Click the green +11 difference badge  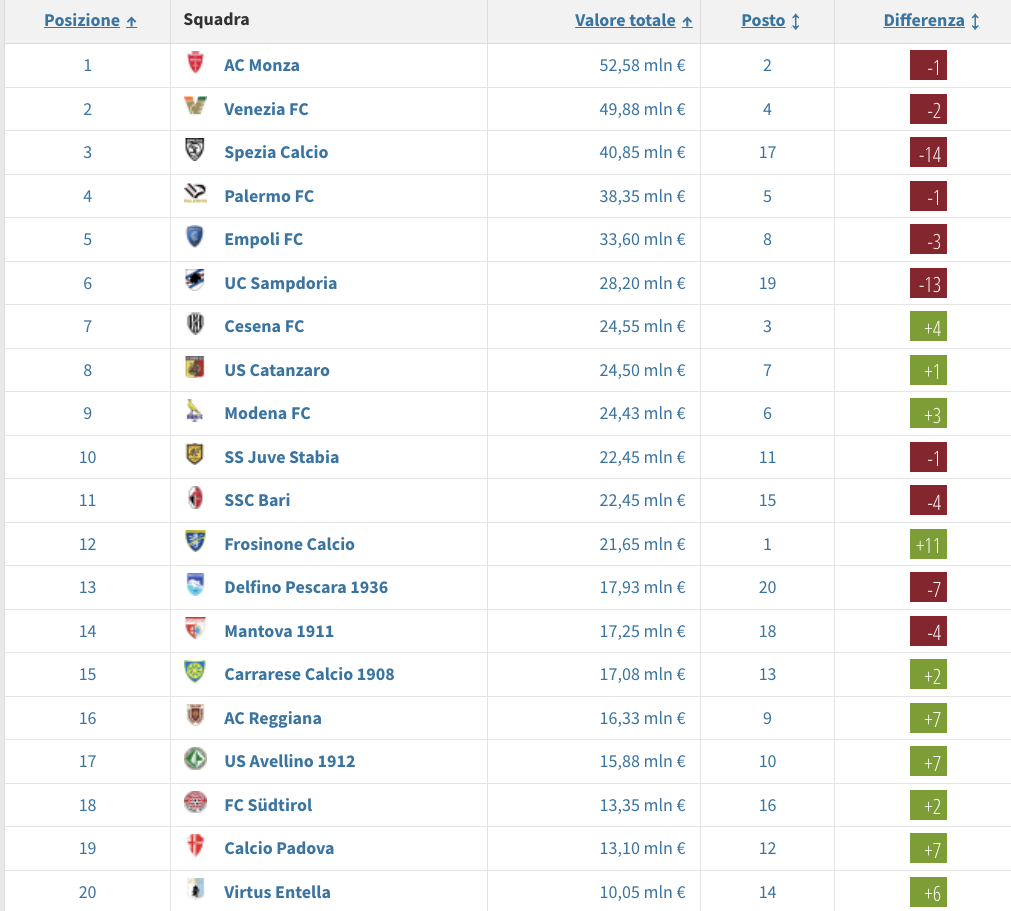tap(928, 545)
